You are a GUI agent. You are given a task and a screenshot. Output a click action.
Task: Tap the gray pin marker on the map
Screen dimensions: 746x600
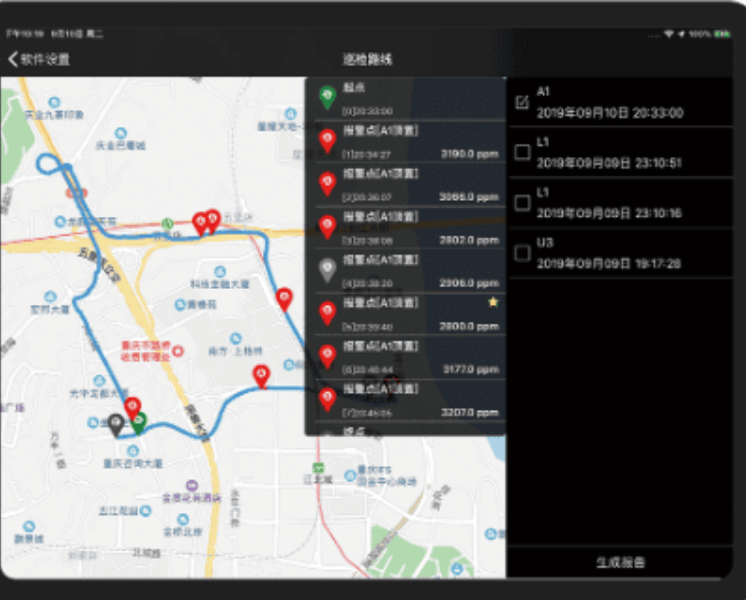point(116,425)
